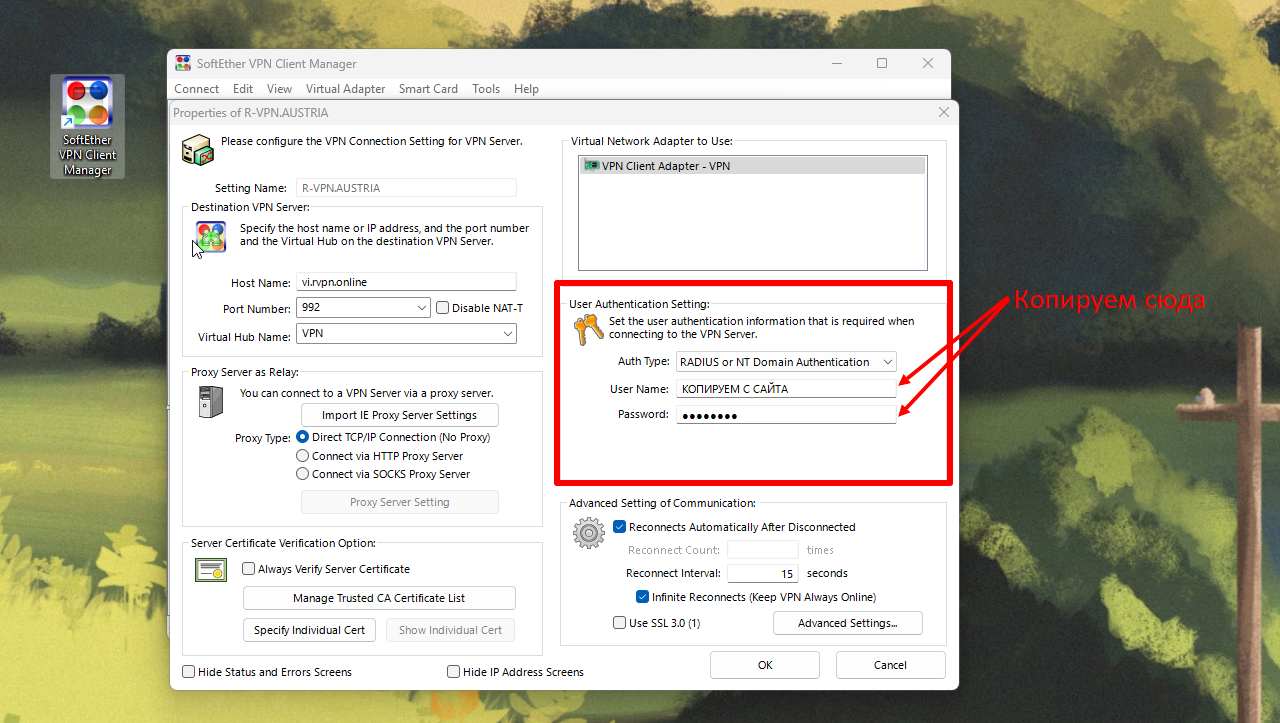The image size is (1280, 723).
Task: Click the Advanced Settings button
Action: click(847, 623)
